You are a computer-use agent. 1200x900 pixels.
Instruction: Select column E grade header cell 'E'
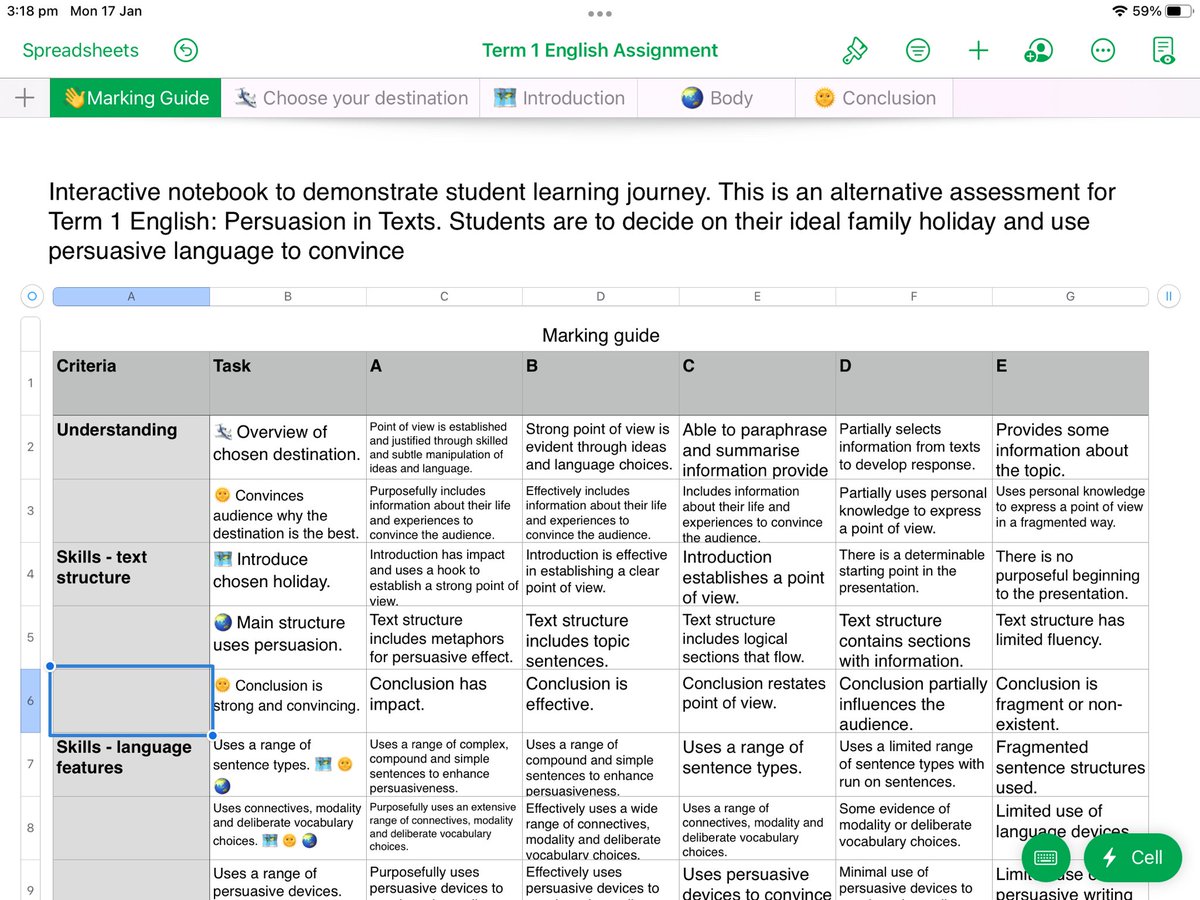1070,384
